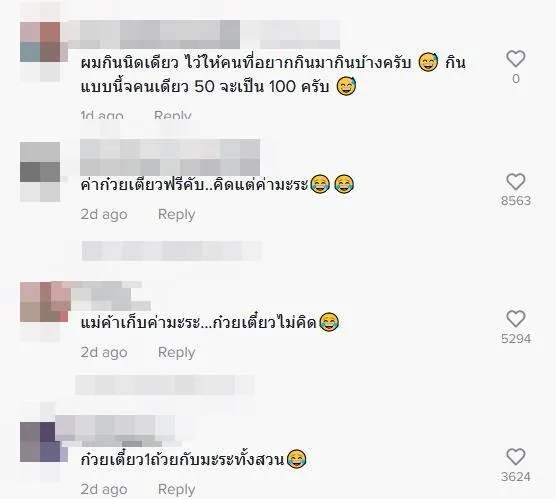Expand blurred replies under the 8563-like comment
The width and height of the screenshot is (556, 499).
172,251
